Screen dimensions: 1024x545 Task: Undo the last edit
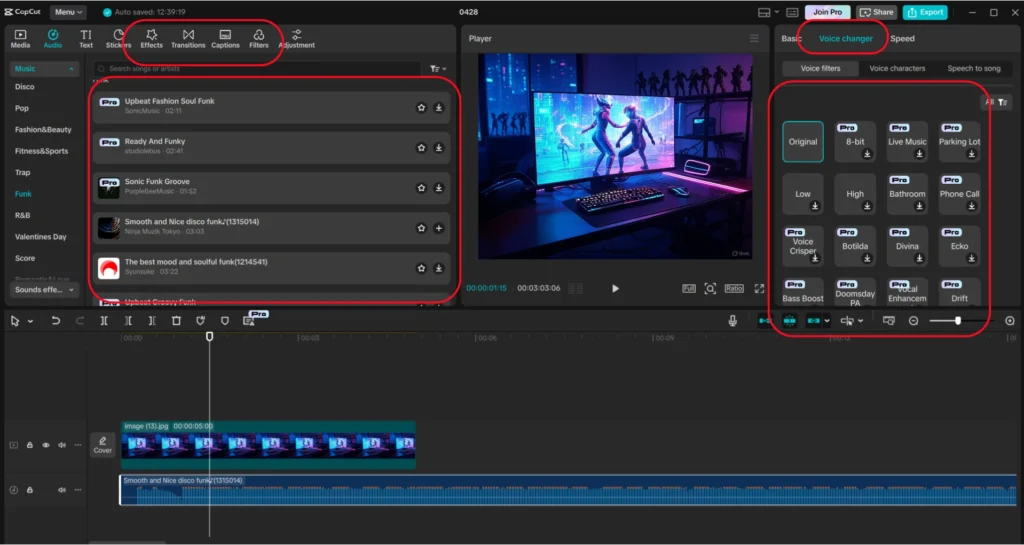tap(56, 320)
